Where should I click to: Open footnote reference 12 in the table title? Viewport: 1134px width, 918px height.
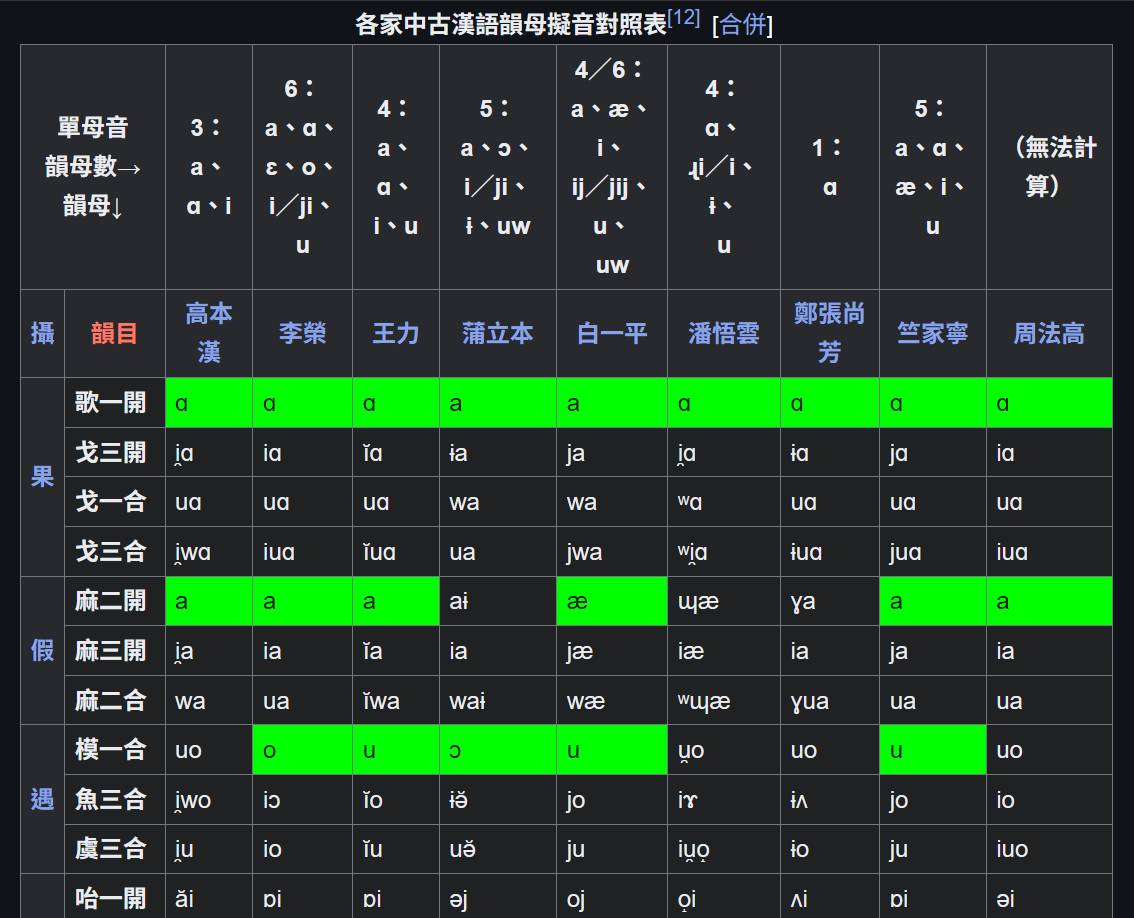[x=683, y=18]
